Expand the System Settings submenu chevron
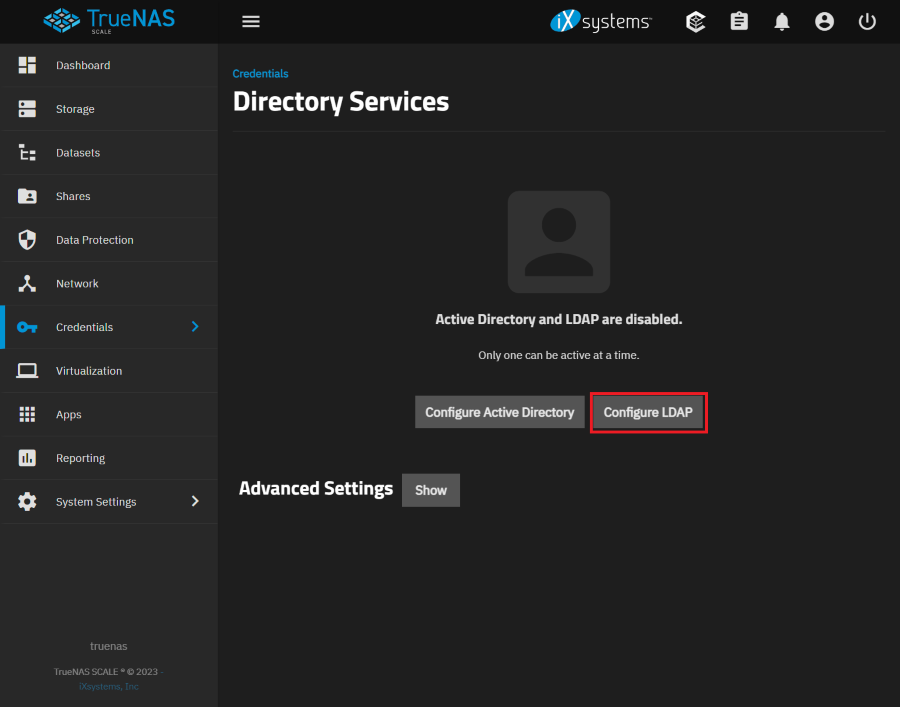This screenshot has width=900, height=707. [x=195, y=501]
